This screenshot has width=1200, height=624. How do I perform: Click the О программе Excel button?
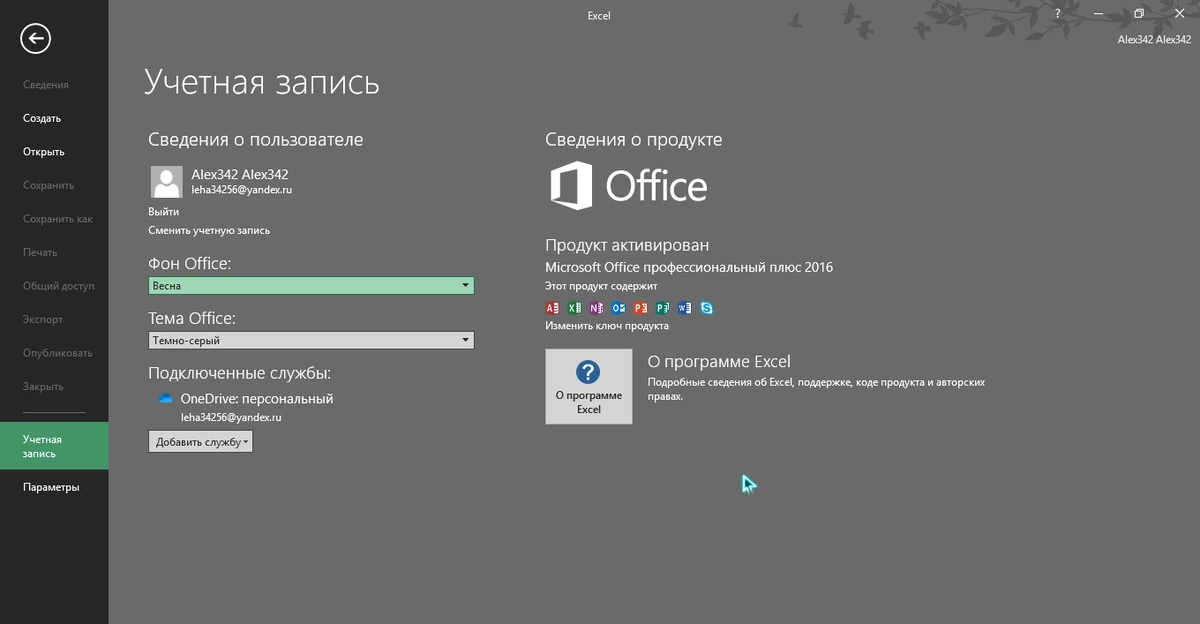pyautogui.click(x=589, y=386)
